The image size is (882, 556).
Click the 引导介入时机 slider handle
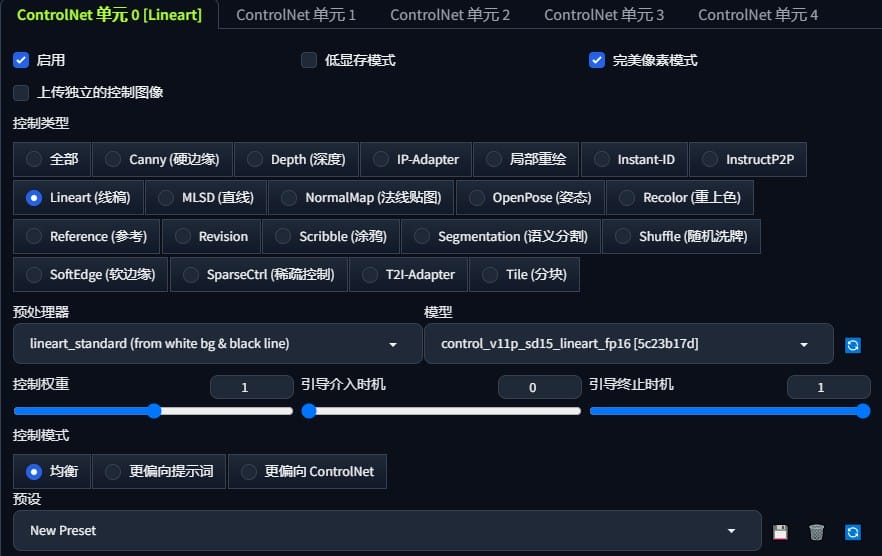click(309, 411)
